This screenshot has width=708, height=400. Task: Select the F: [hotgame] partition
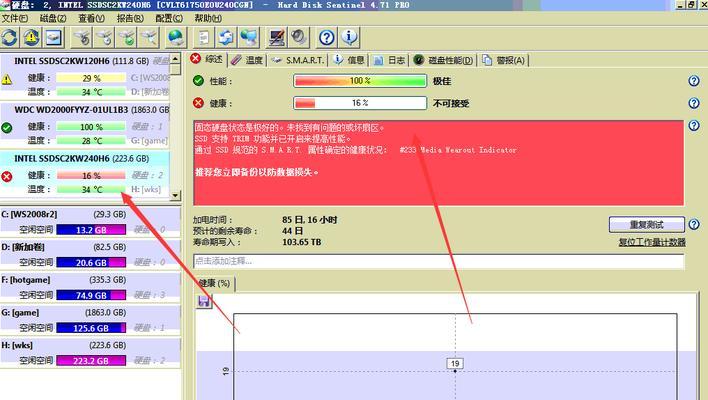90,287
